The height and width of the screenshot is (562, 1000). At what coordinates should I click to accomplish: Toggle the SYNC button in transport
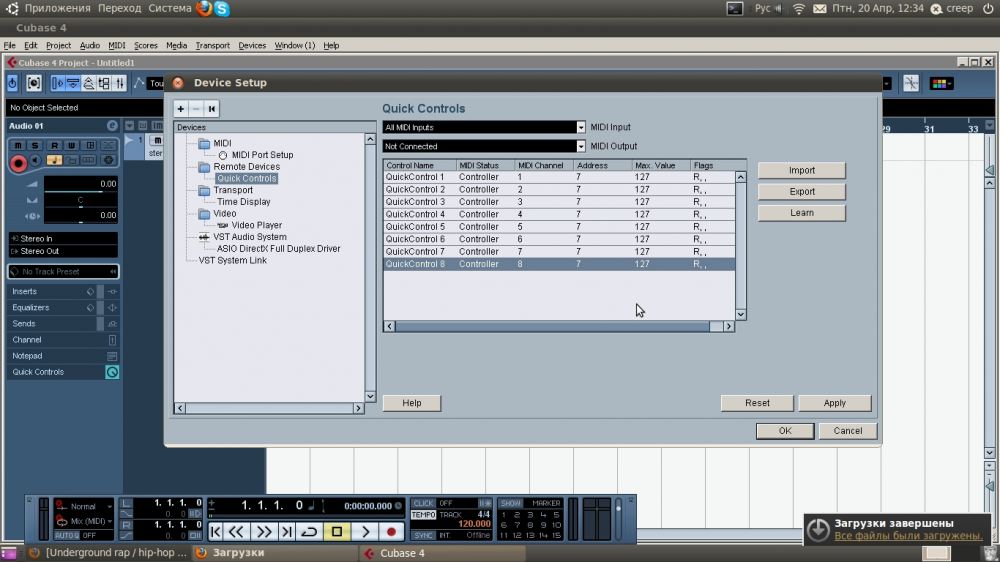tap(423, 535)
